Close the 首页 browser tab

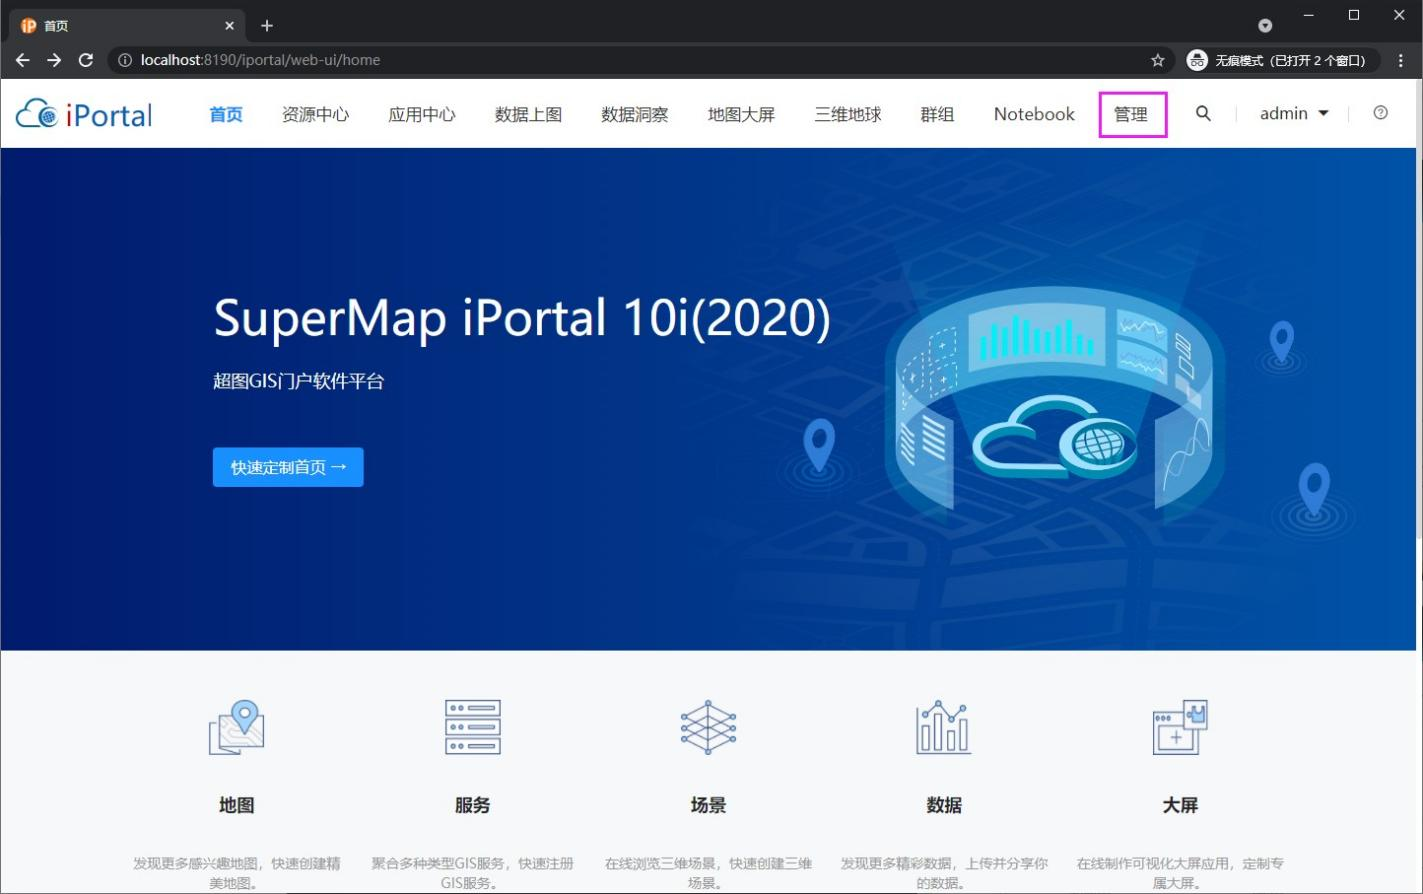pyautogui.click(x=230, y=26)
